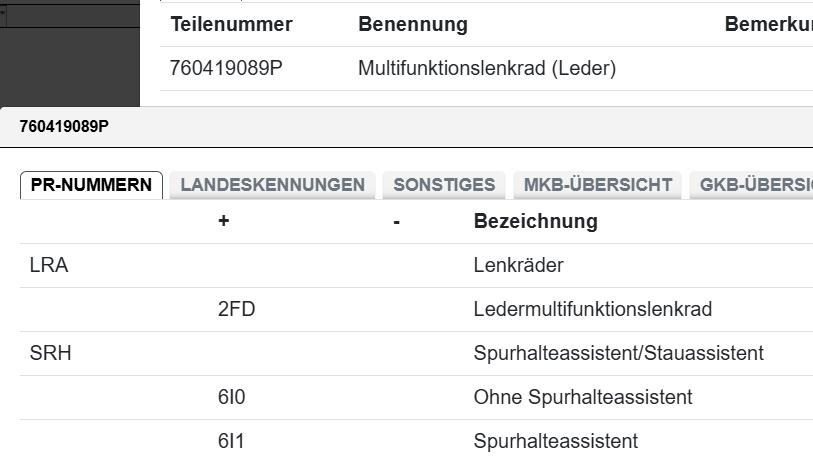Click the Ledermultifunktionslenkrad description

(x=592, y=309)
